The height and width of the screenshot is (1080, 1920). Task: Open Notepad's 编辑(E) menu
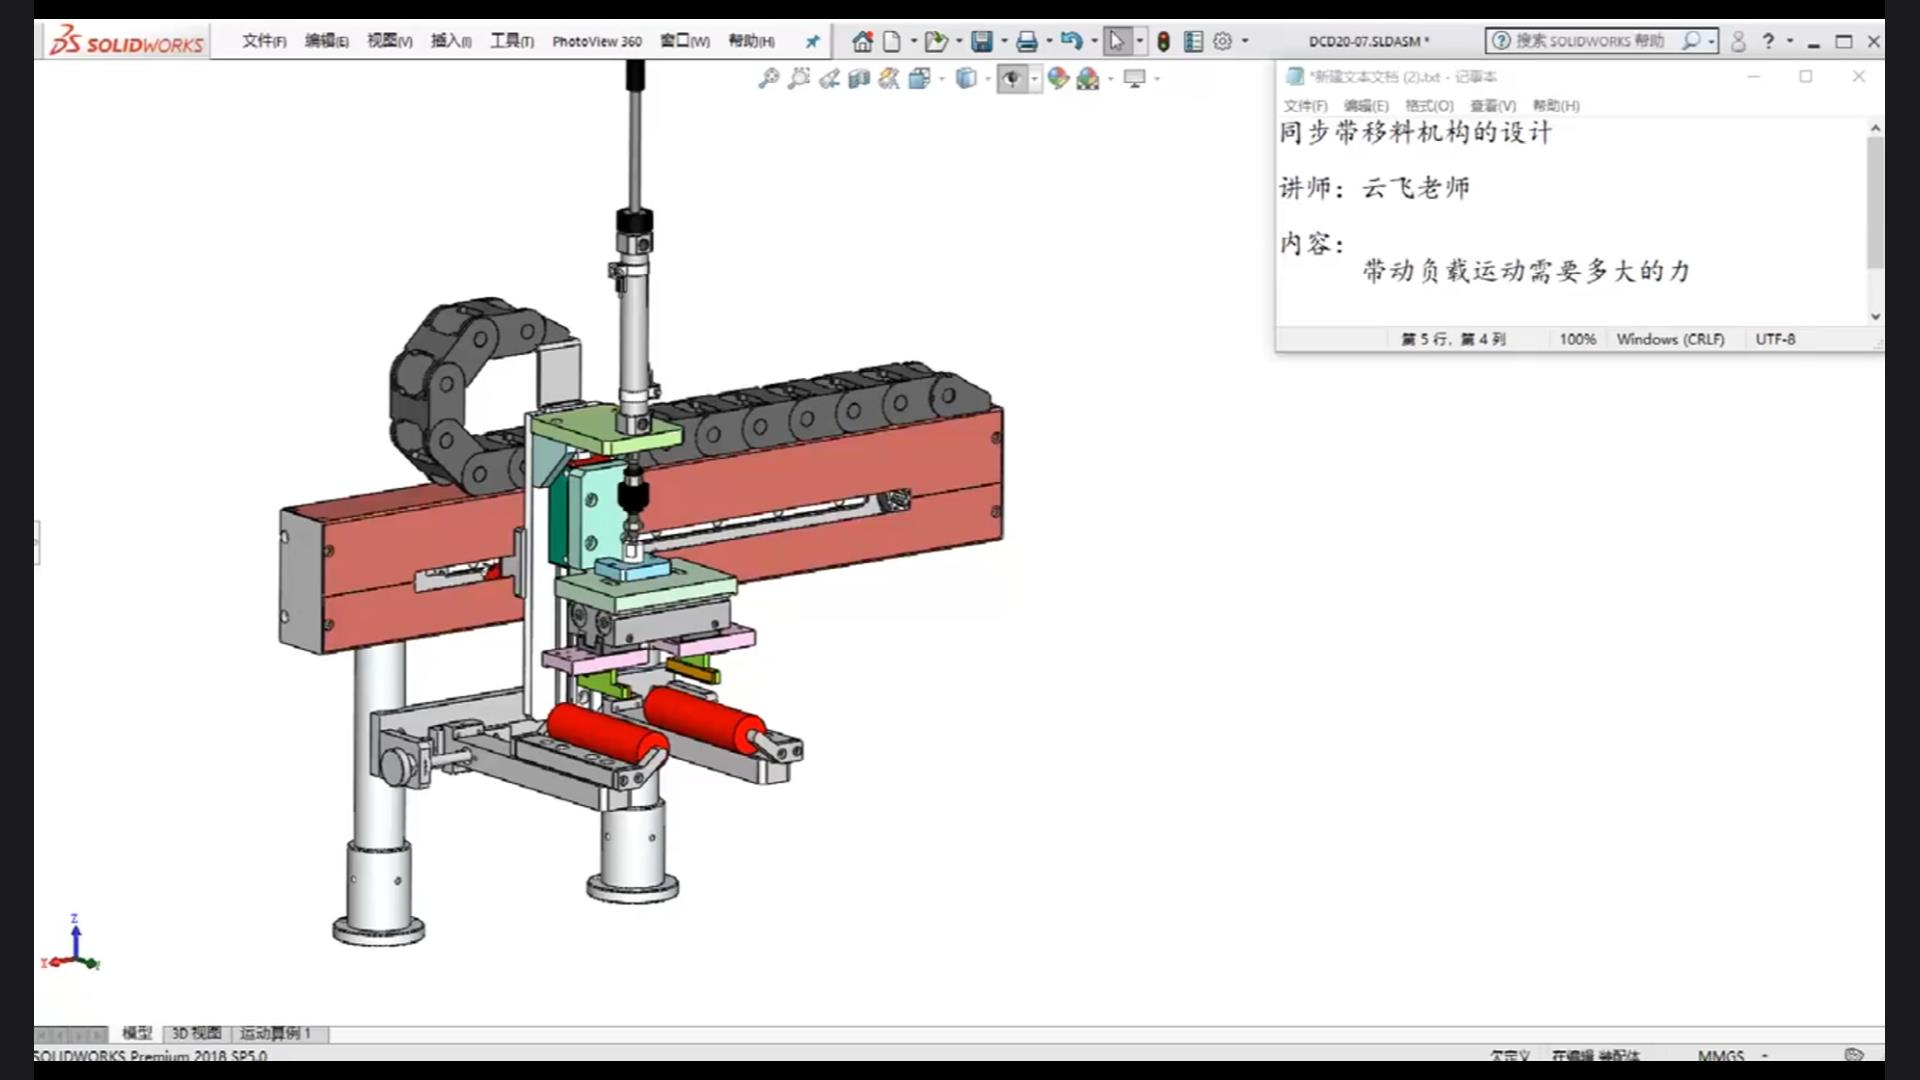(x=1366, y=106)
